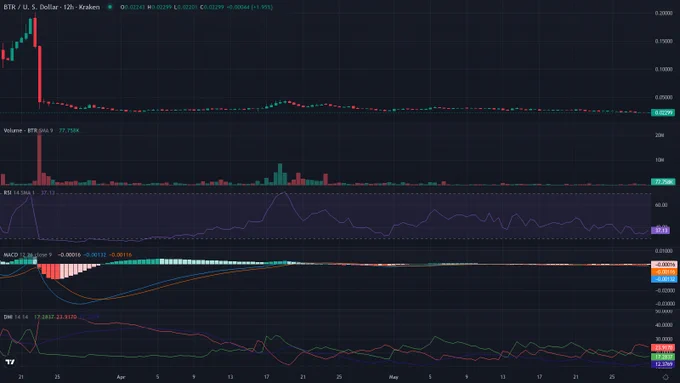The height and width of the screenshot is (383, 680).
Task: Click the TradingView logo
Action: (x=10, y=362)
